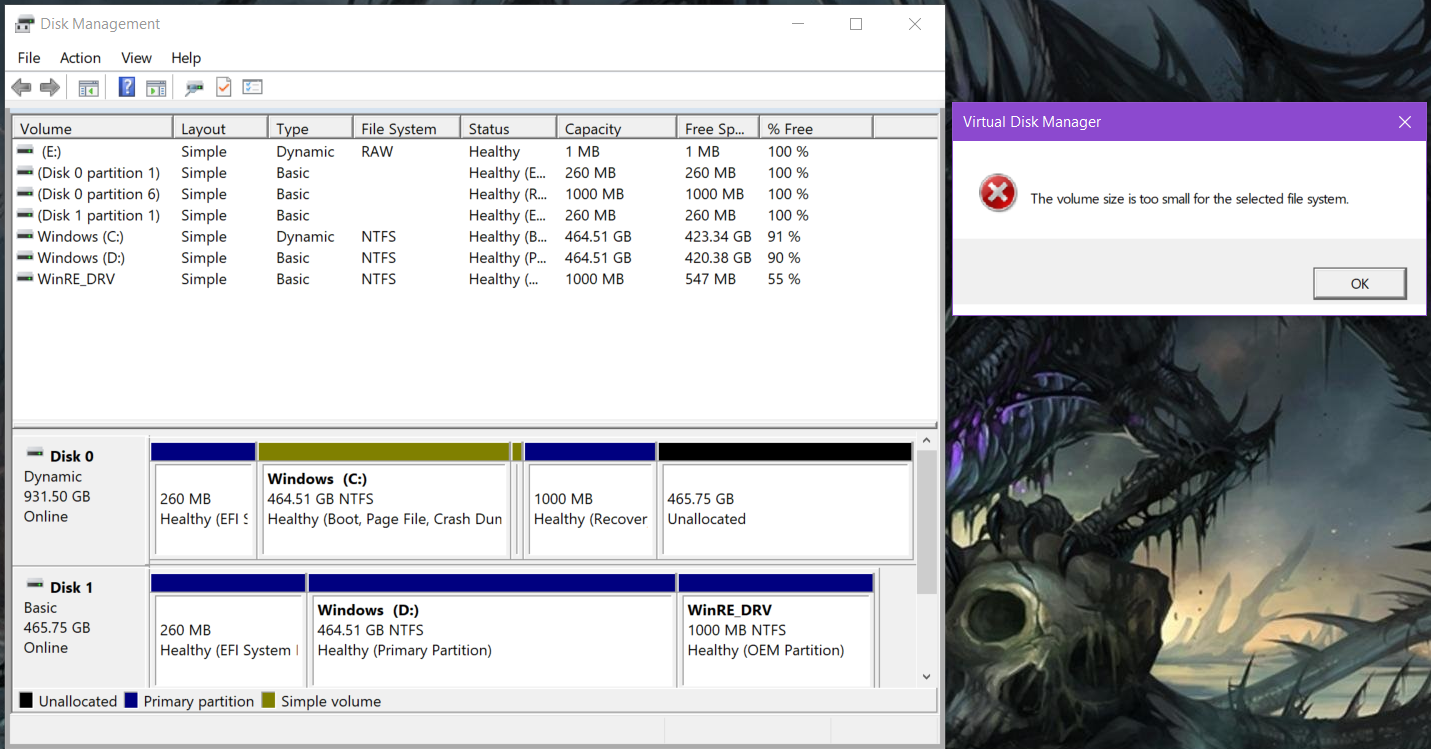Select the WinRE_DRV OEM partition block
The image size is (1431, 749).
pyautogui.click(x=776, y=630)
